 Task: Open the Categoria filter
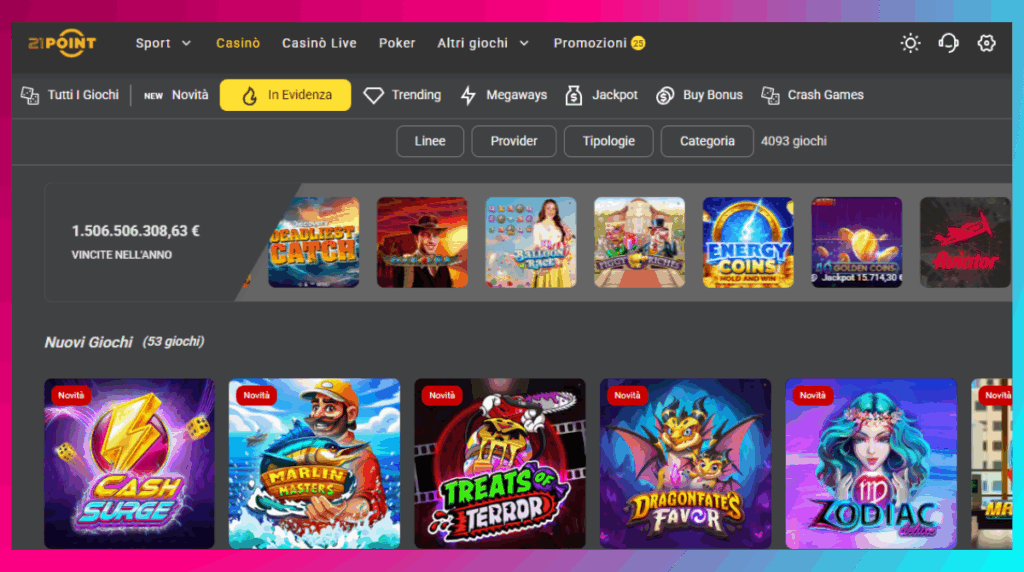click(707, 141)
